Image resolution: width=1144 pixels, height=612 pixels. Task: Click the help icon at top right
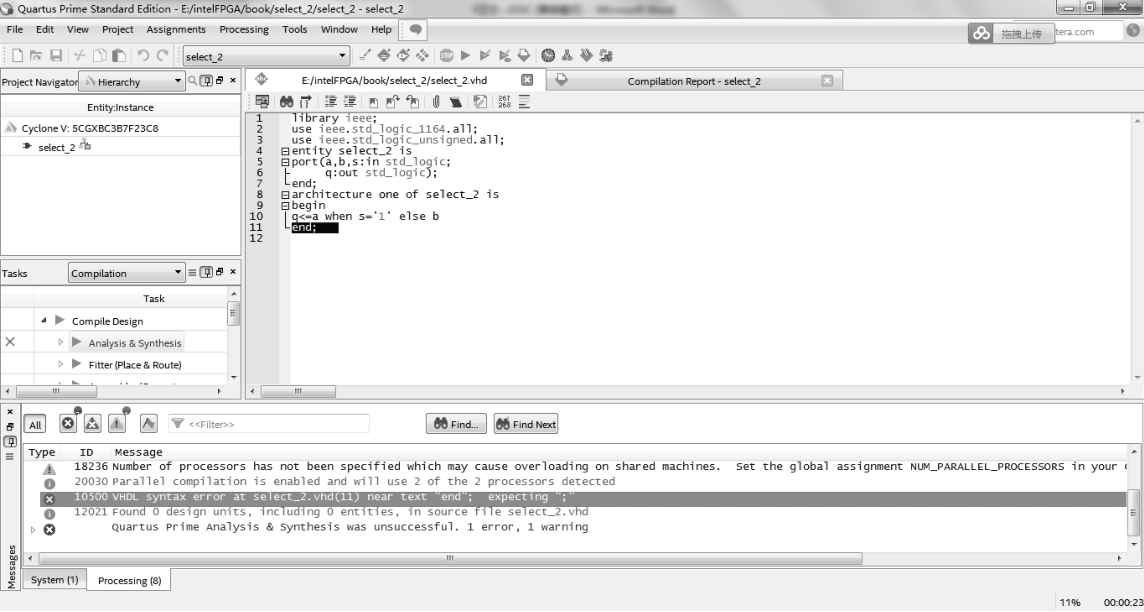click(1135, 31)
